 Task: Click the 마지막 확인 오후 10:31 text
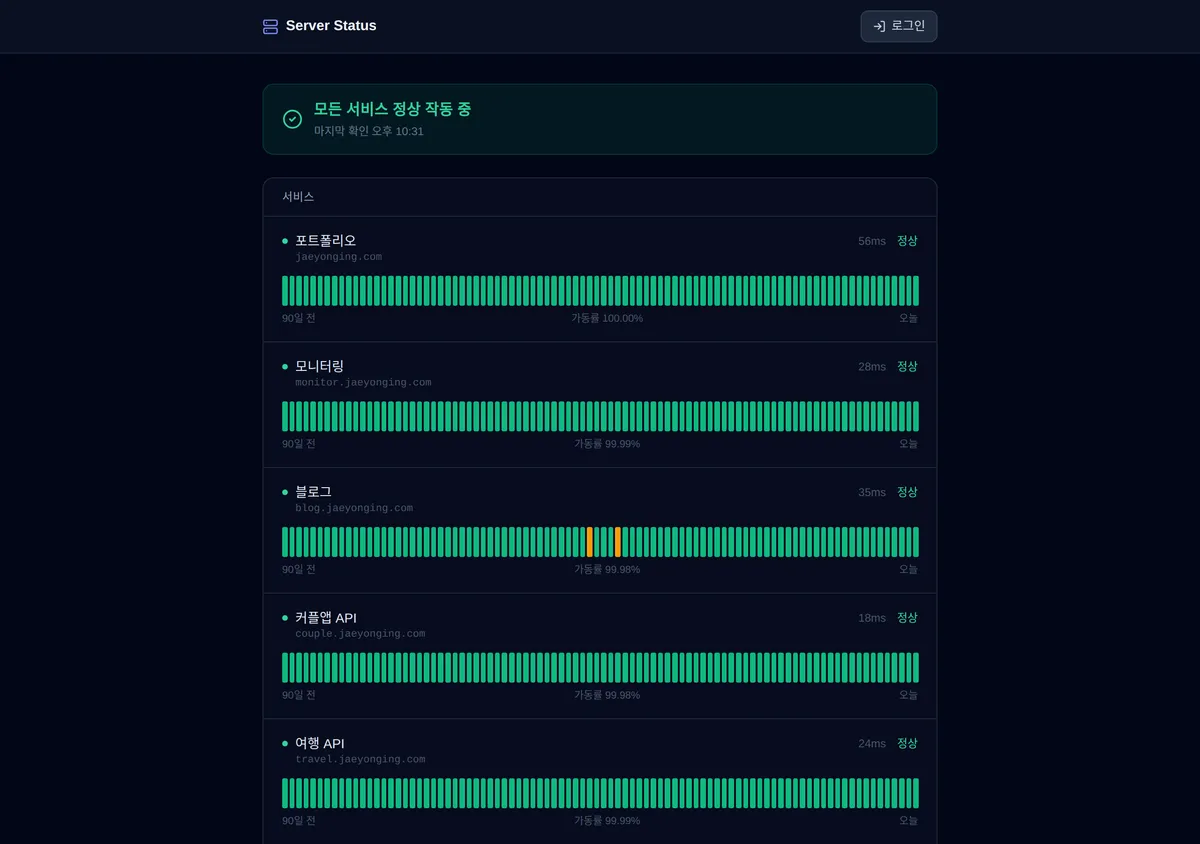pyautogui.click(x=369, y=131)
